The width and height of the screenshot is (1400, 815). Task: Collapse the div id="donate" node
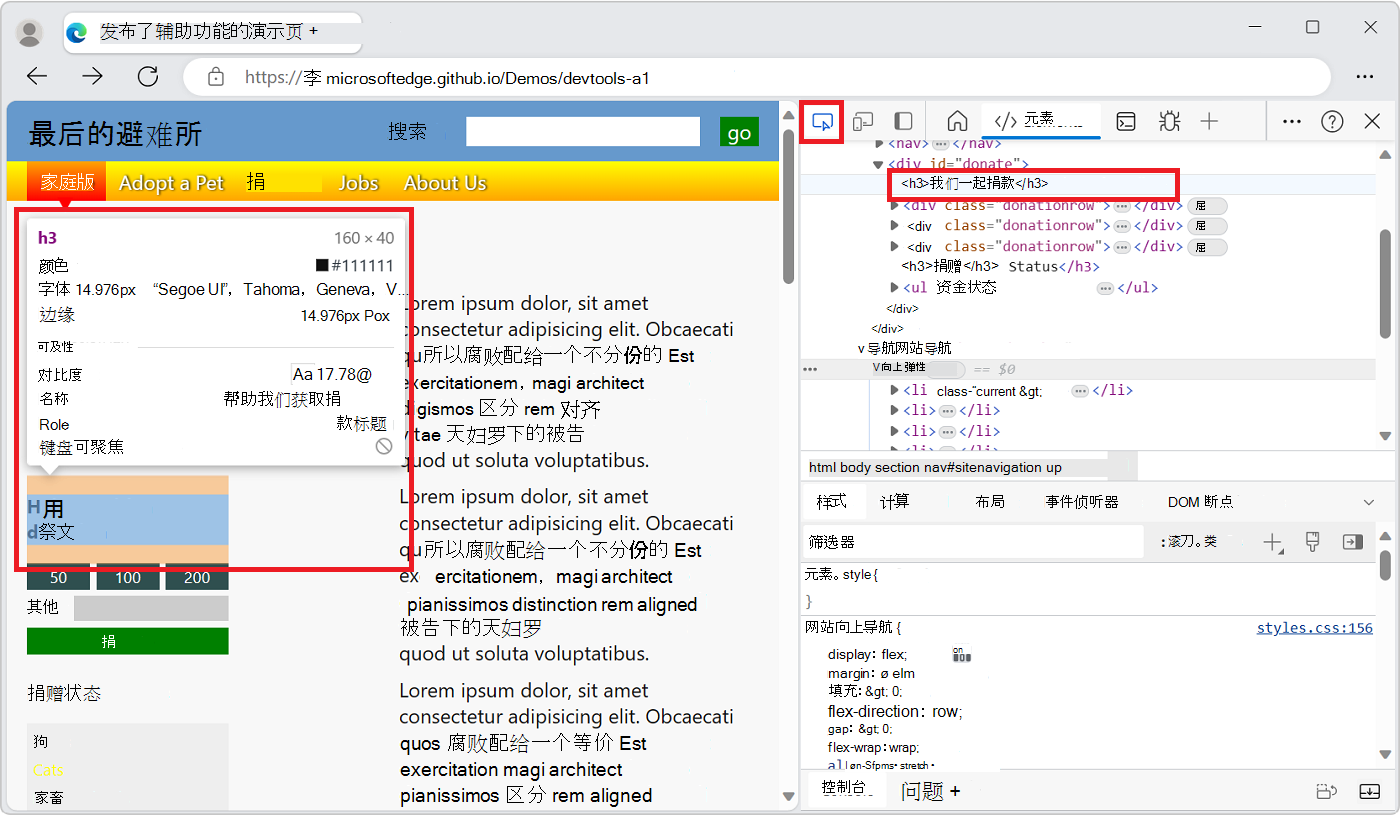879,164
